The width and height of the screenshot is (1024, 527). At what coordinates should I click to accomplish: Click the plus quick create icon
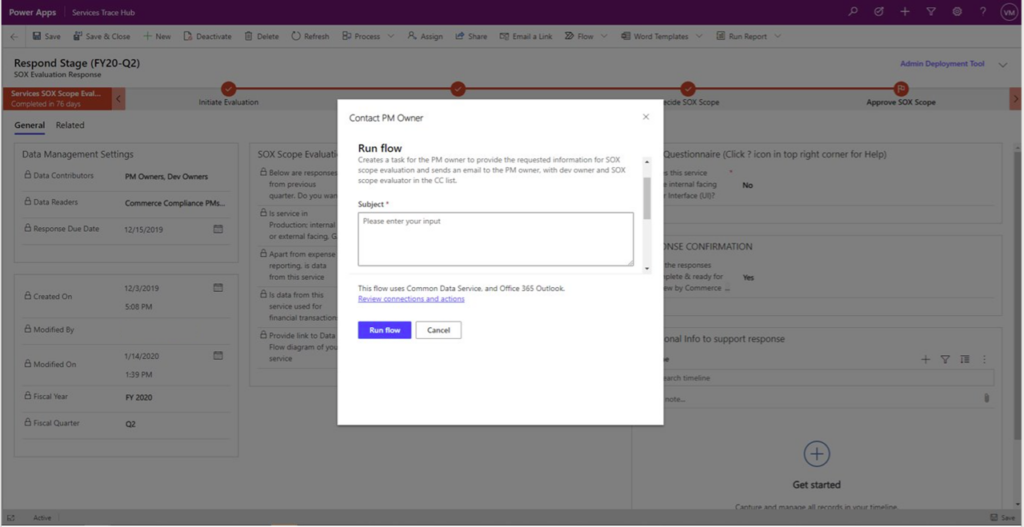pyautogui.click(x=904, y=12)
